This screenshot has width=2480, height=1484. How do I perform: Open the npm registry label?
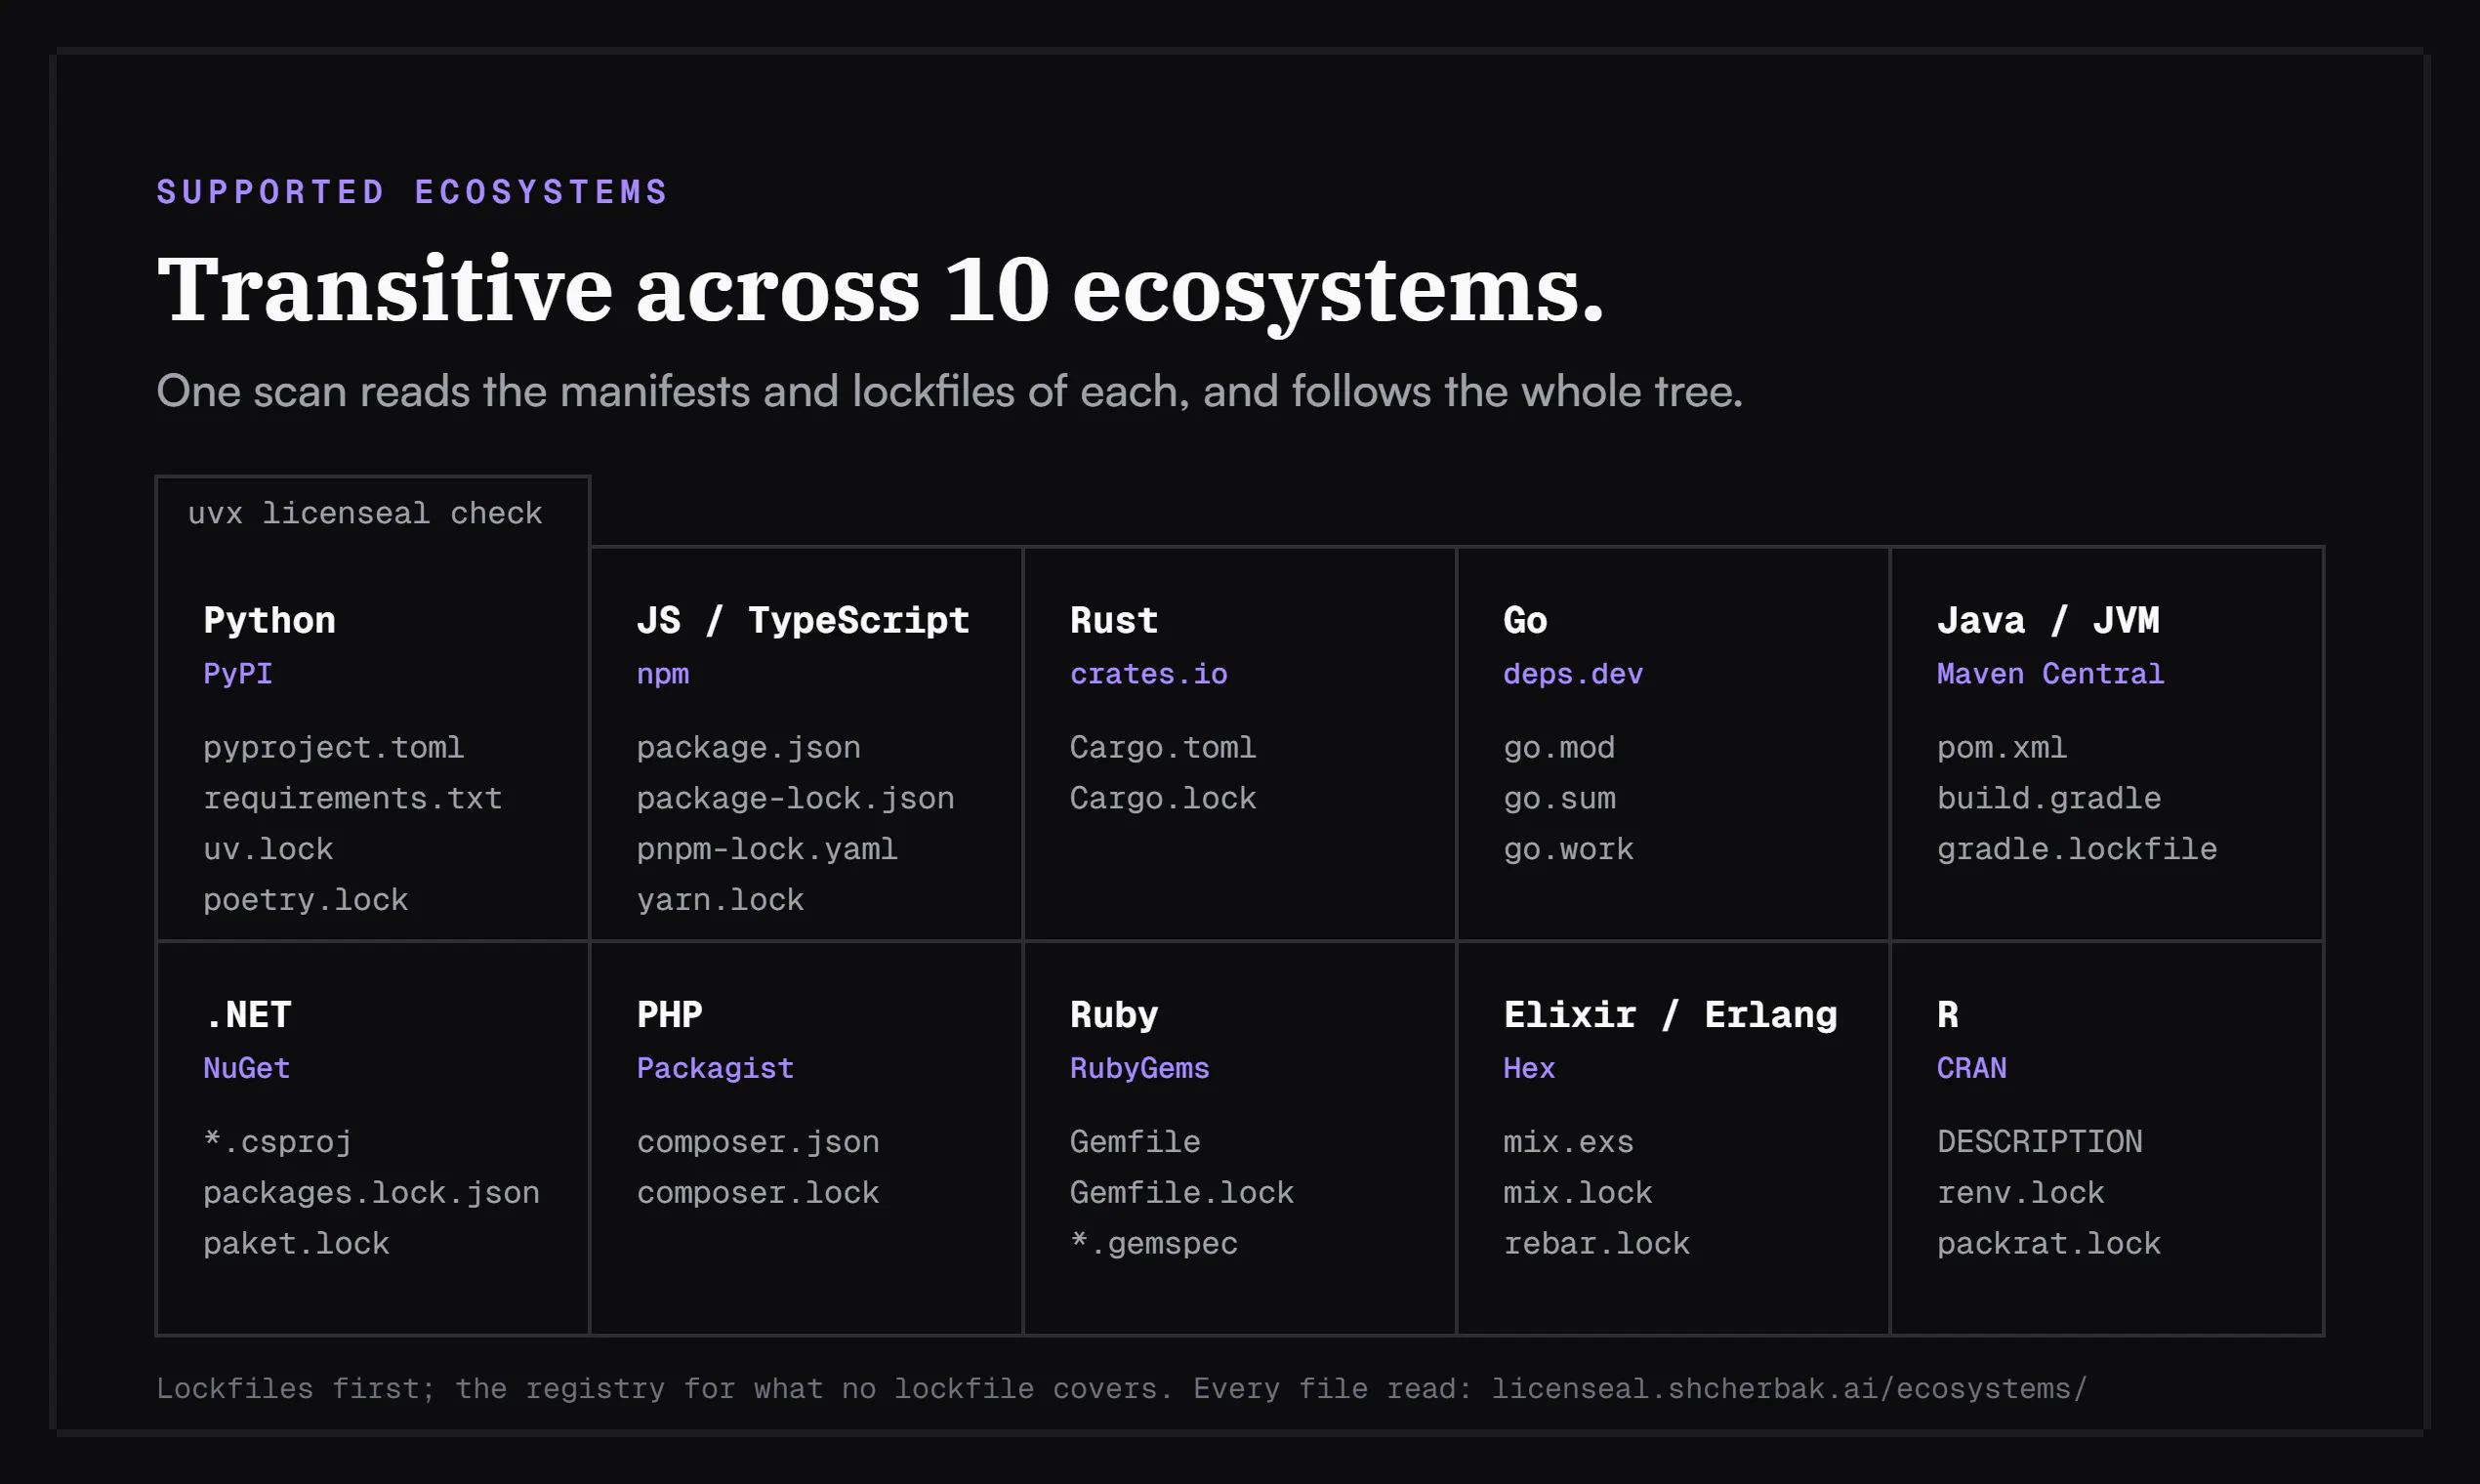tap(663, 674)
